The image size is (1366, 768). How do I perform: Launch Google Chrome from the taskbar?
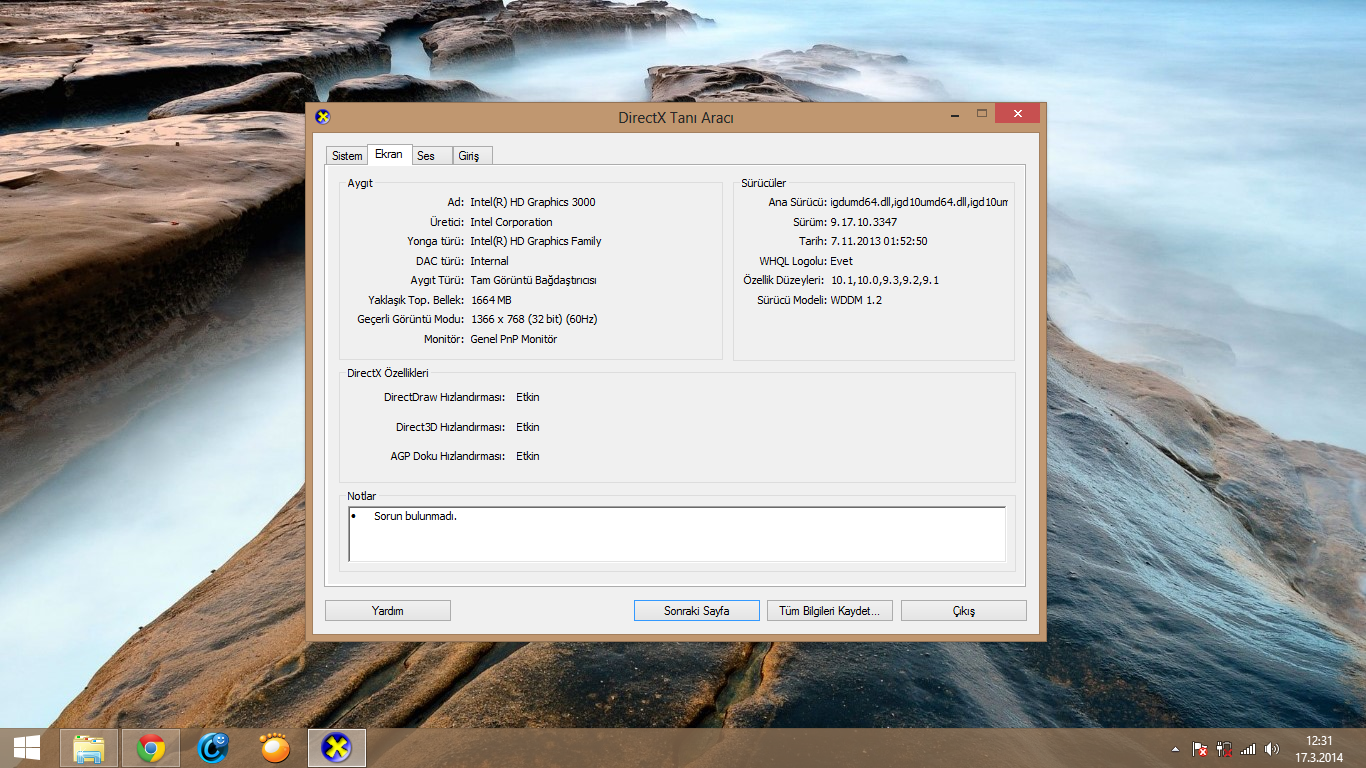151,748
